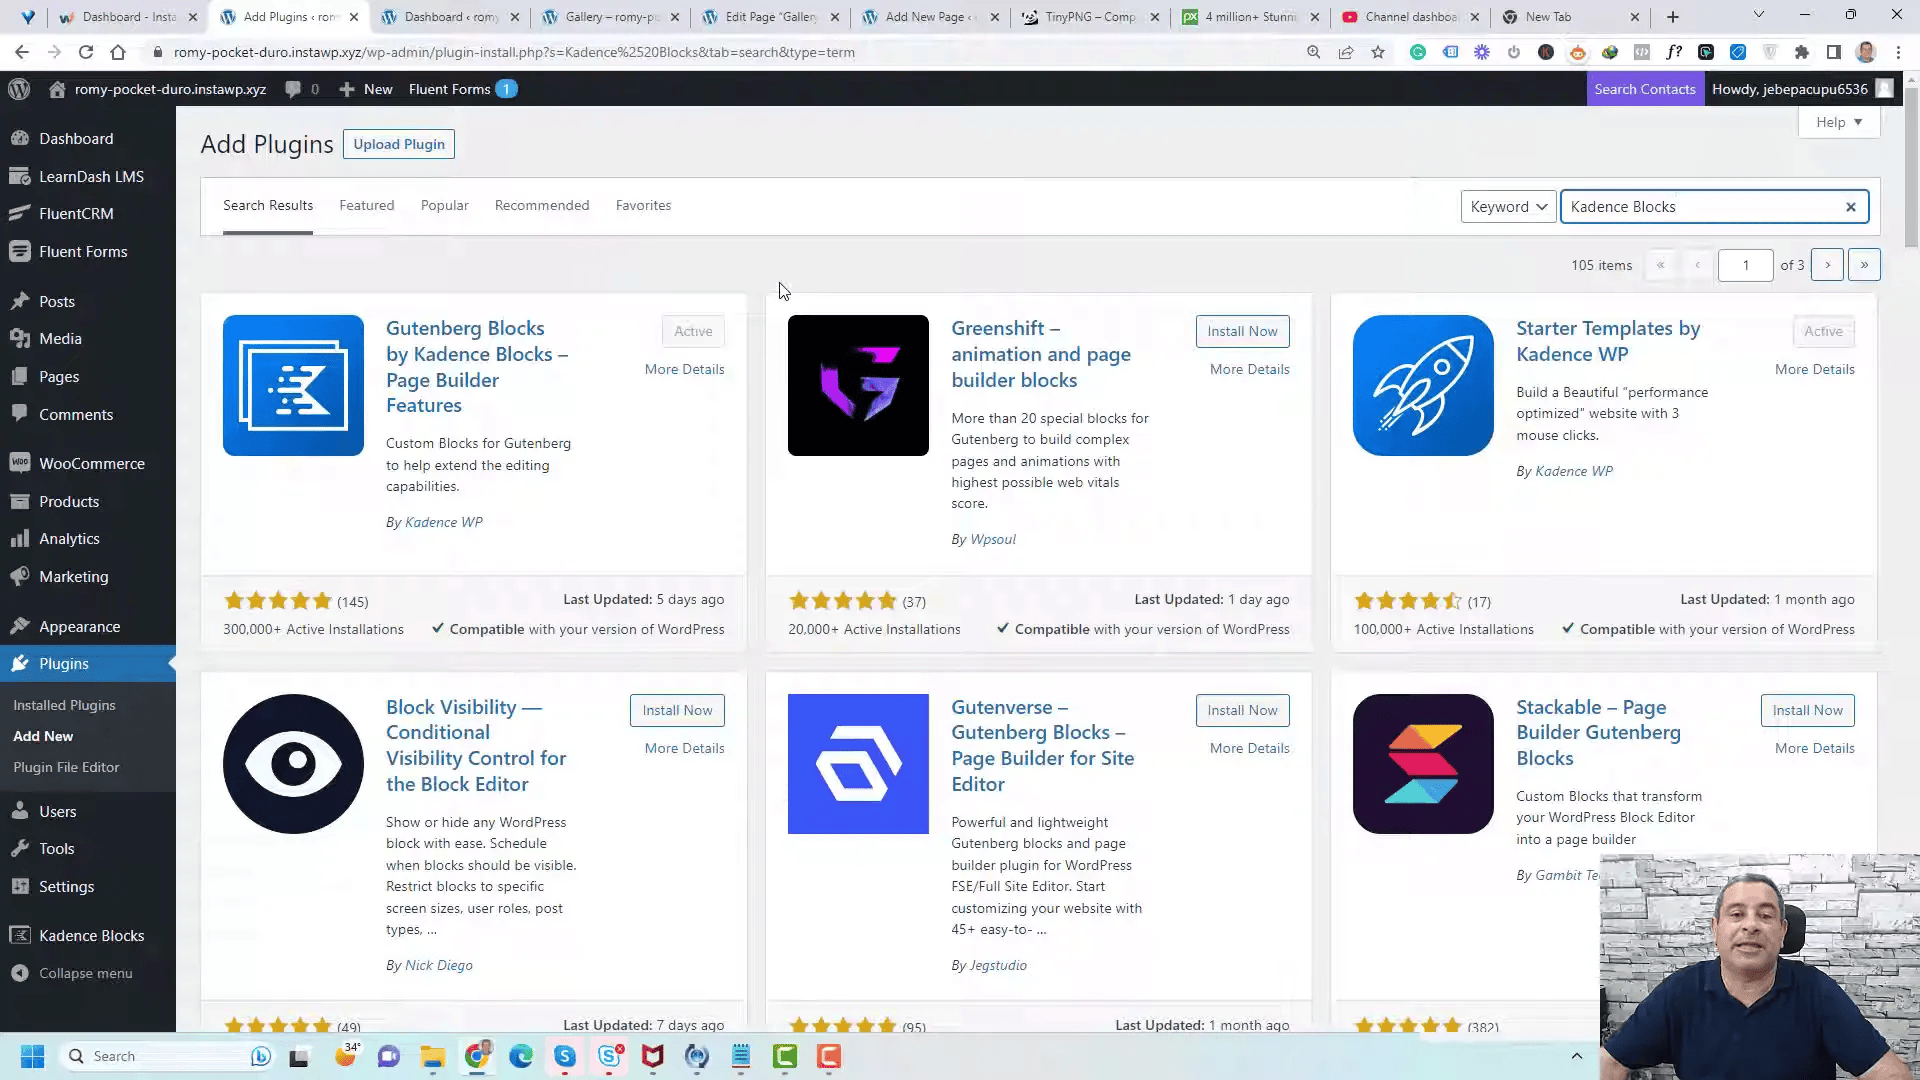
Task: Switch to Featured plugins tab
Action: coord(366,206)
